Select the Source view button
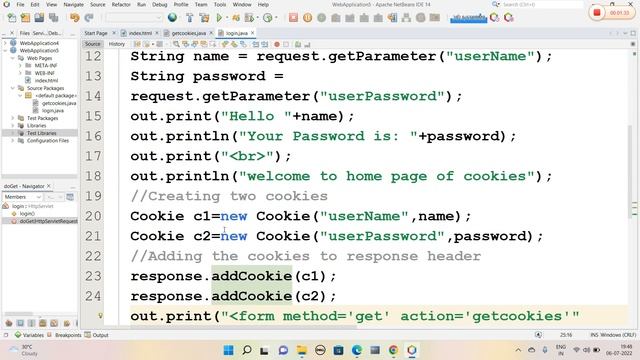 pyautogui.click(x=93, y=44)
